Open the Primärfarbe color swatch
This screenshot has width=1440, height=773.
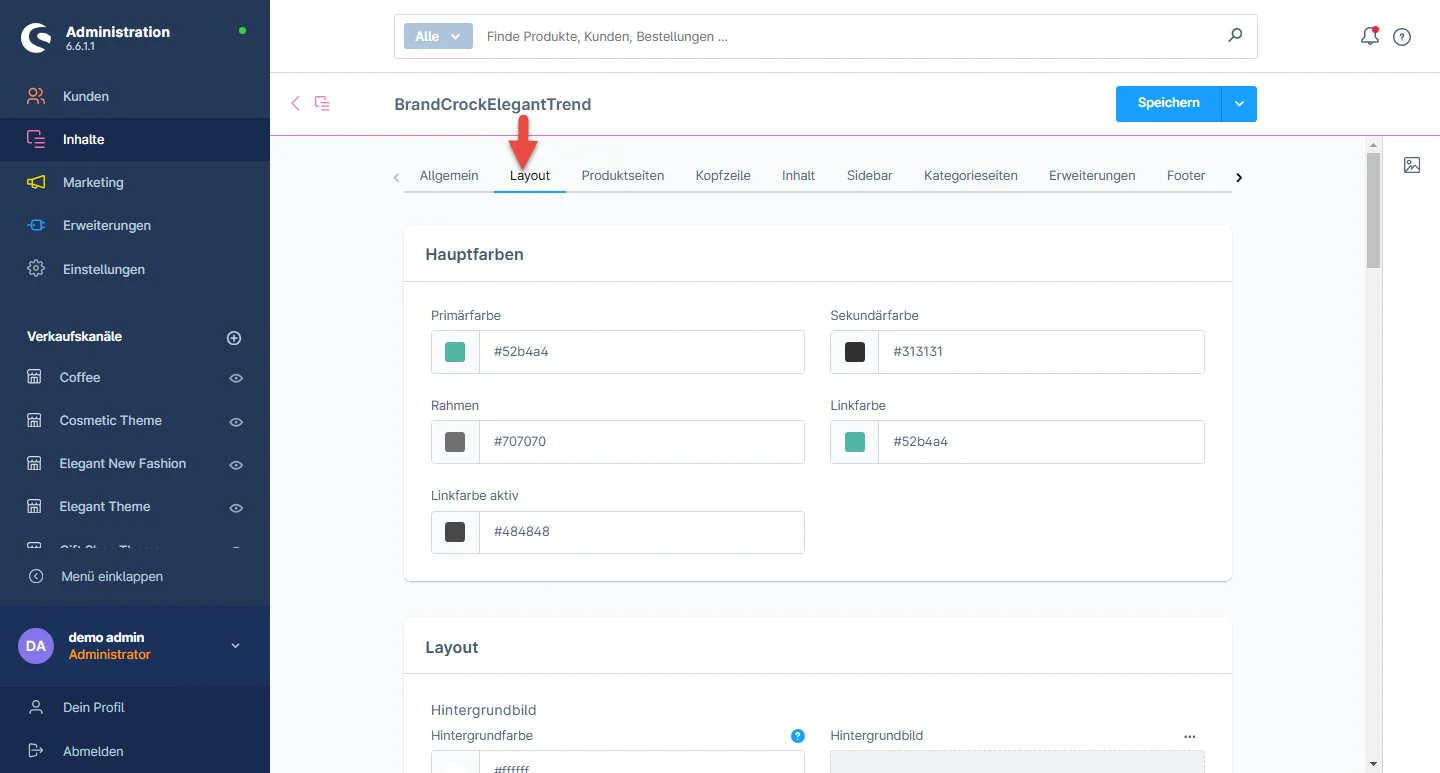click(455, 352)
